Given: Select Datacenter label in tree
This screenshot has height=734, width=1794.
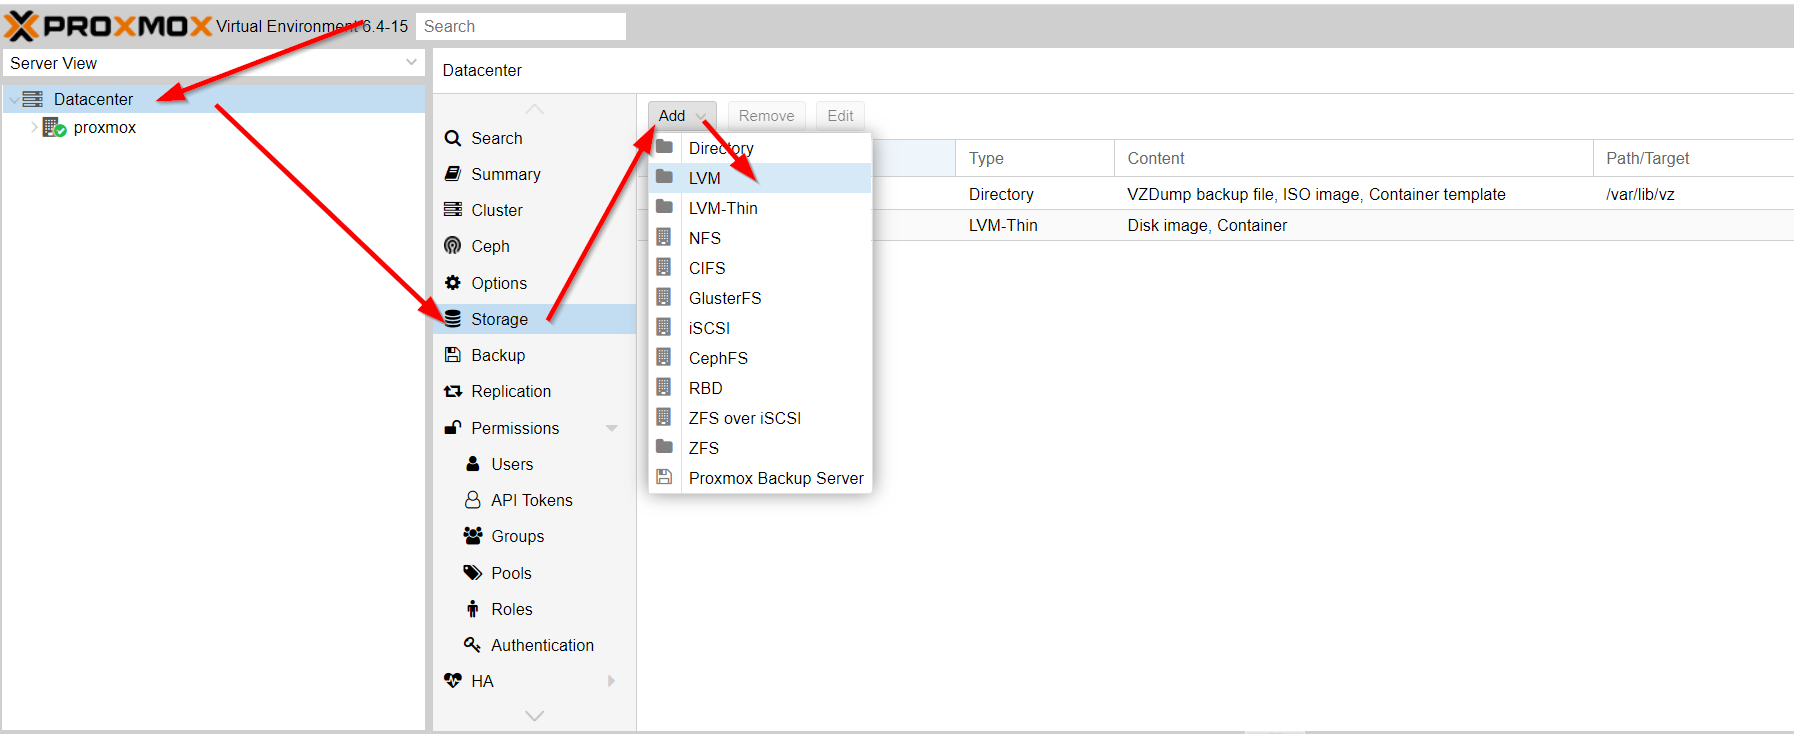Looking at the screenshot, I should pos(93,99).
